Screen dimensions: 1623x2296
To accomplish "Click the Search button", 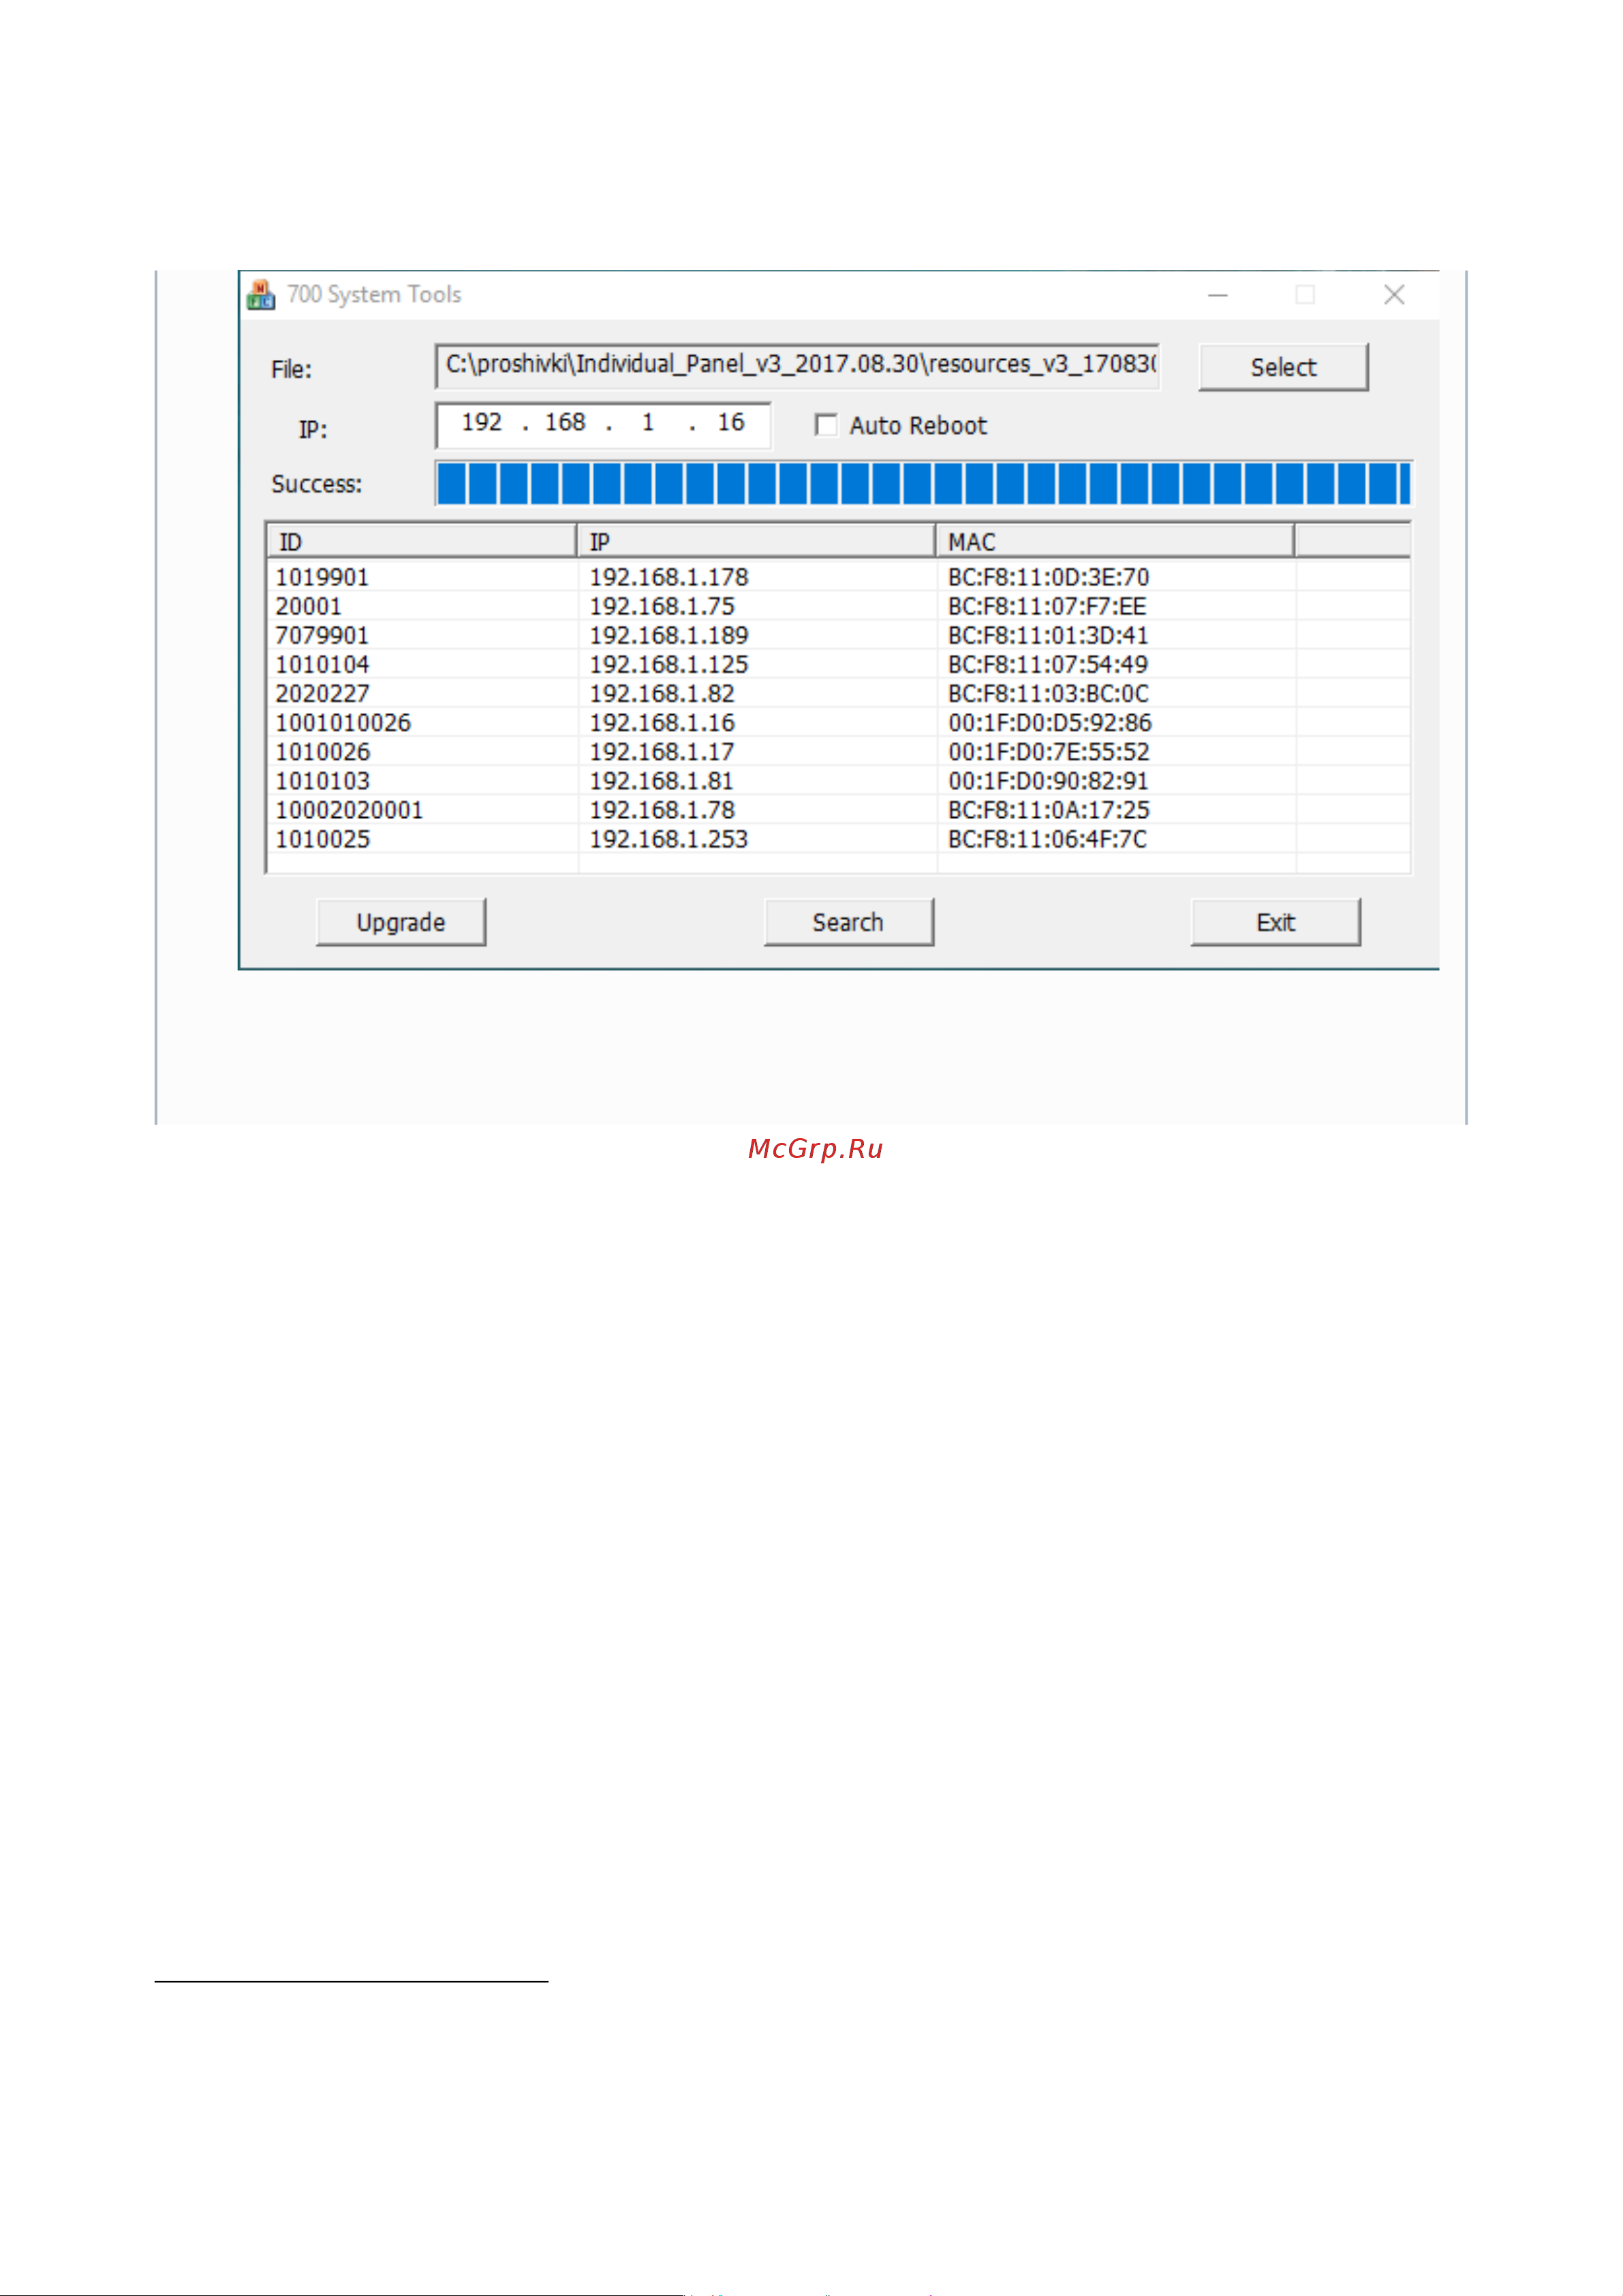I will point(848,922).
